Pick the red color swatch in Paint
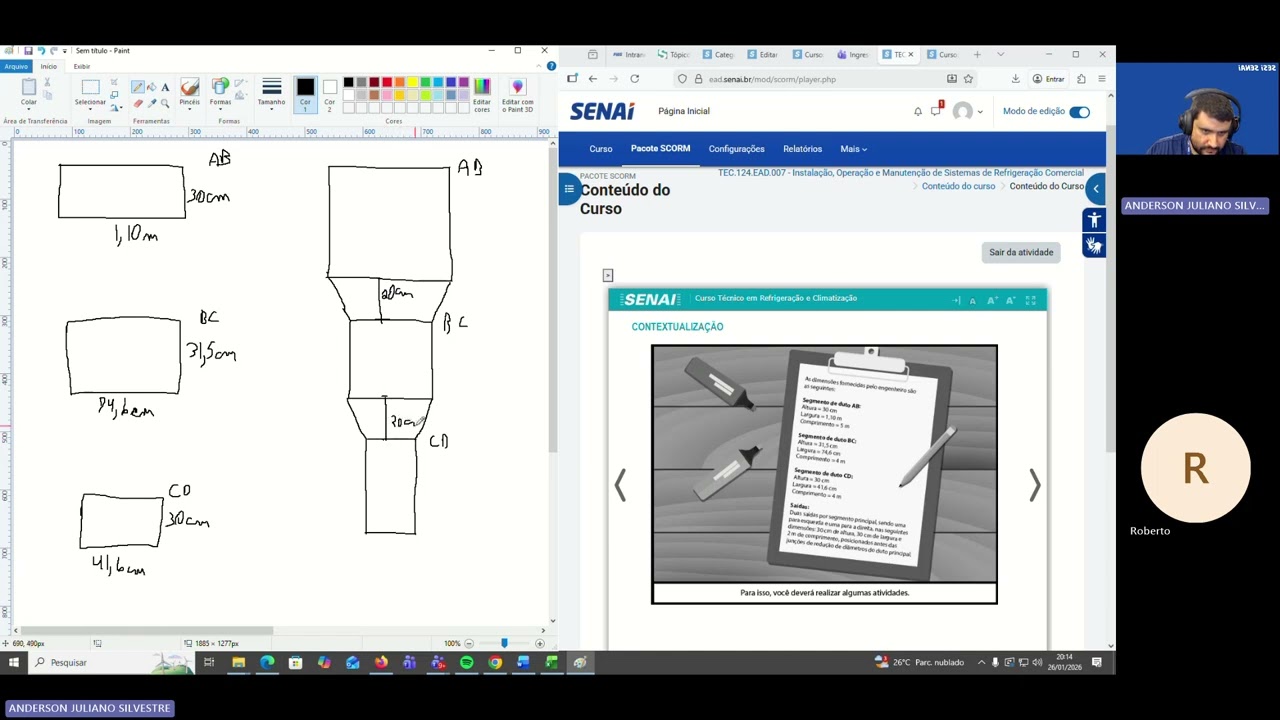The width and height of the screenshot is (1280, 720). (x=387, y=82)
